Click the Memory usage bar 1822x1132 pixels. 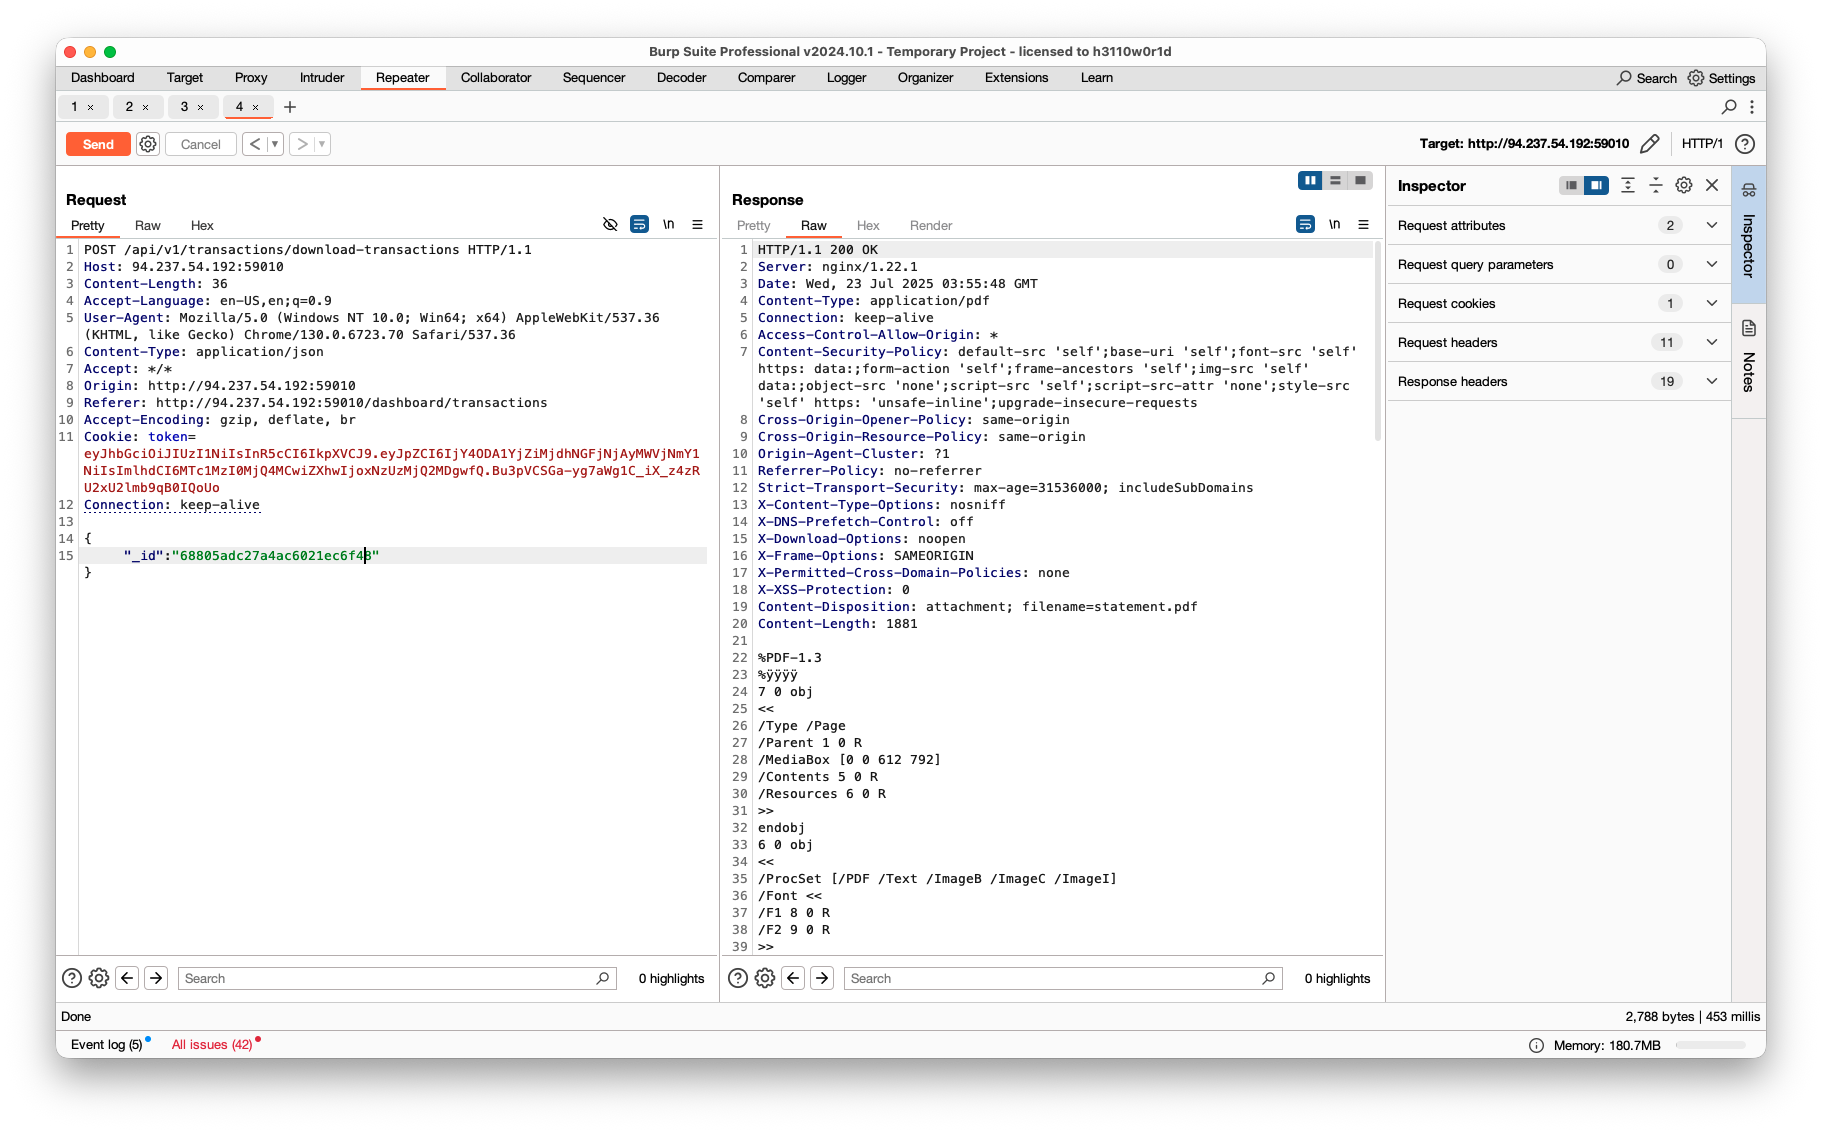[x=1711, y=1045]
